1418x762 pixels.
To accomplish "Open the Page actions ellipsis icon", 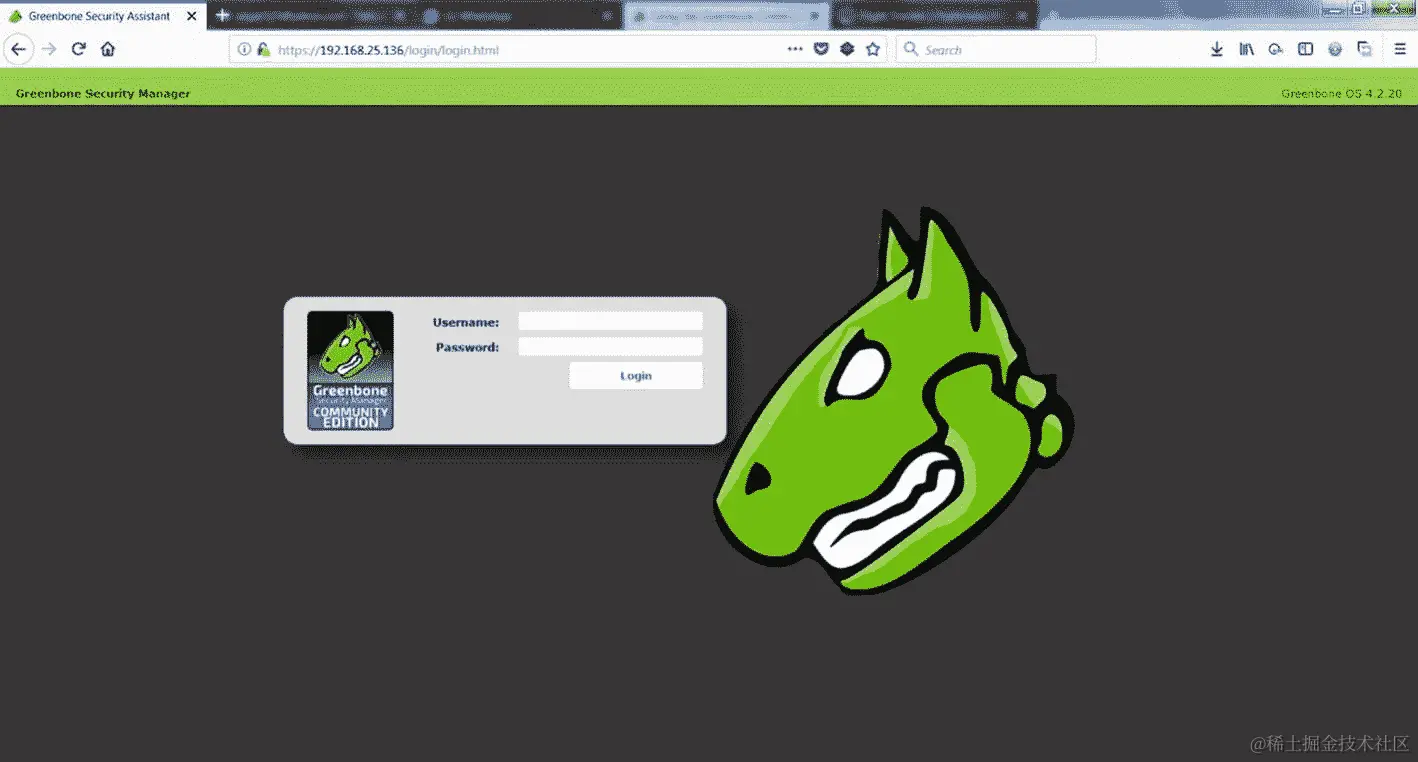I will click(795, 48).
